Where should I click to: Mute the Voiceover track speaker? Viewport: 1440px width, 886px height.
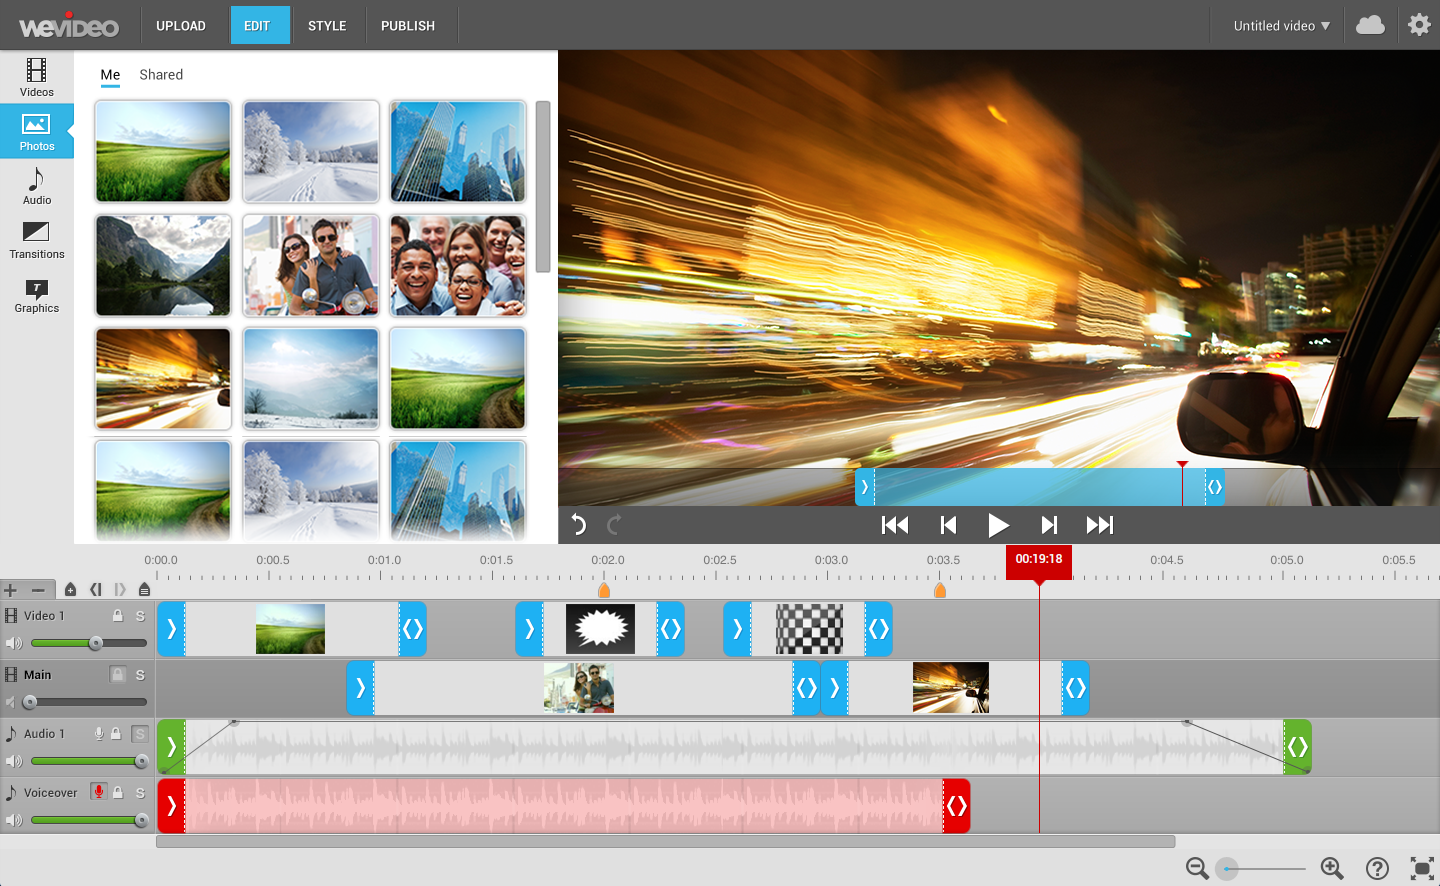[13, 820]
